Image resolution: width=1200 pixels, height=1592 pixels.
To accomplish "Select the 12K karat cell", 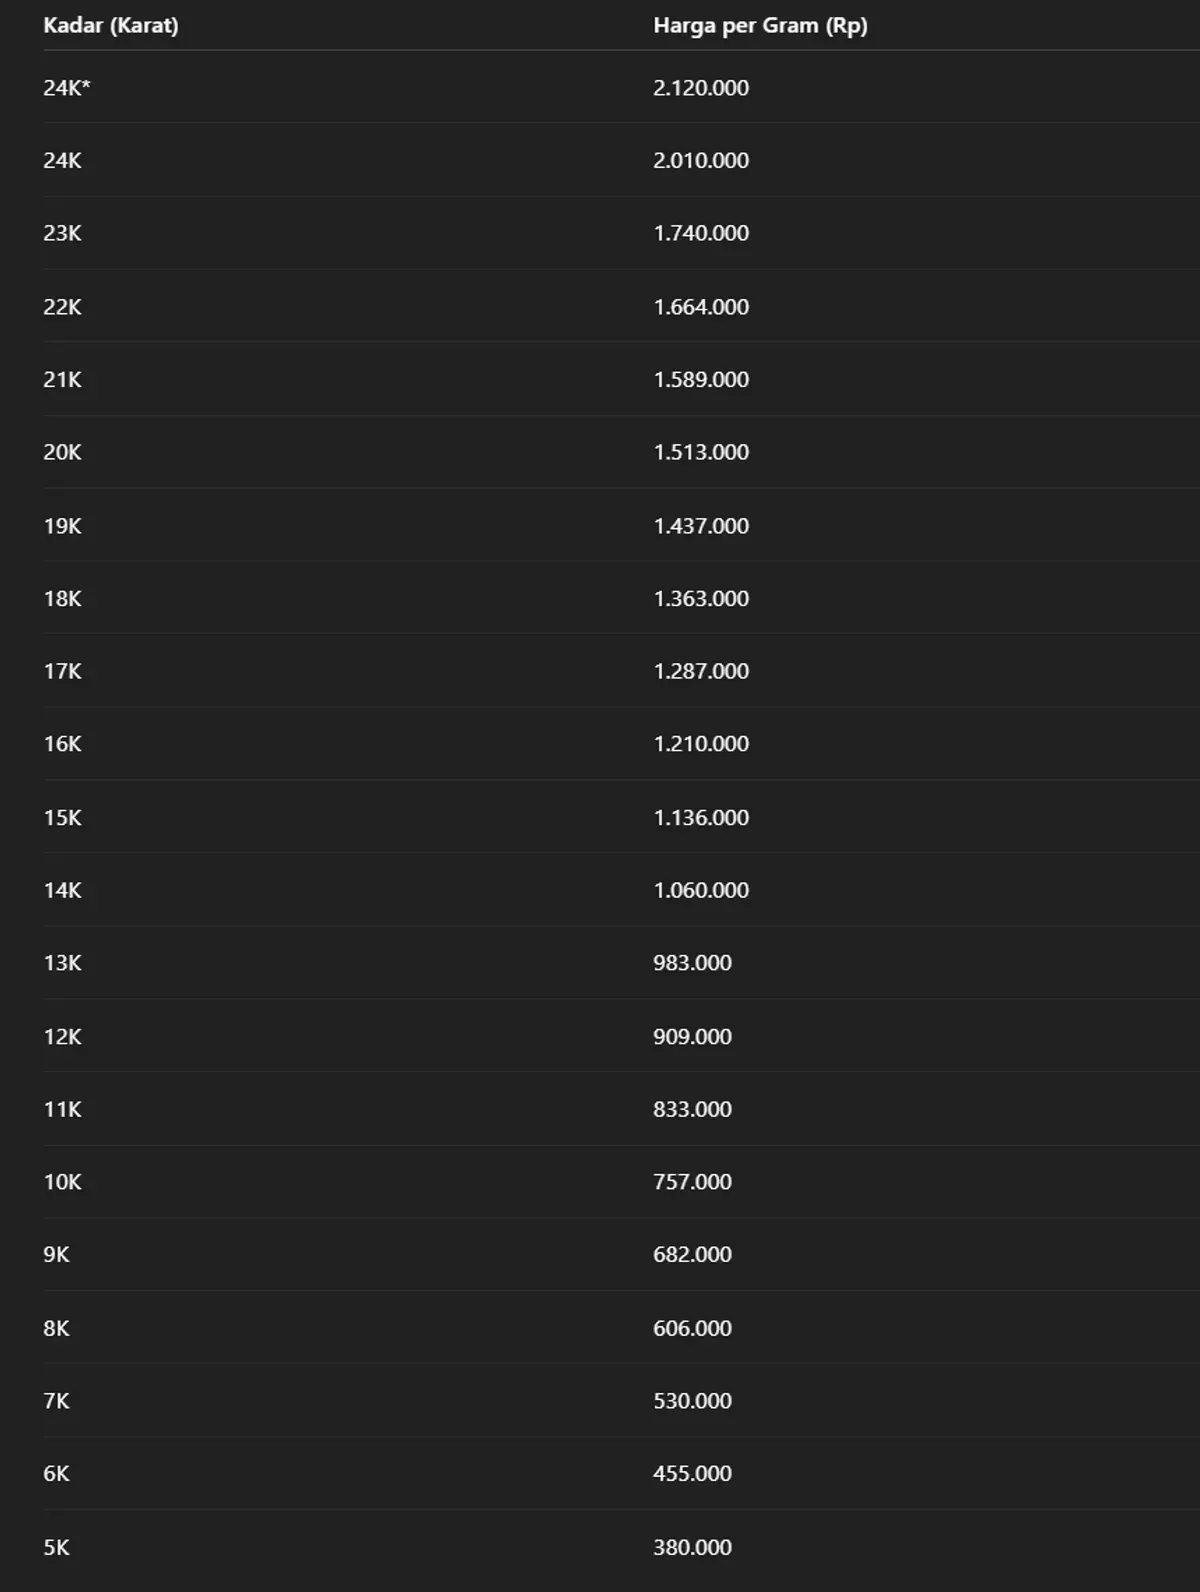I will click(62, 1037).
